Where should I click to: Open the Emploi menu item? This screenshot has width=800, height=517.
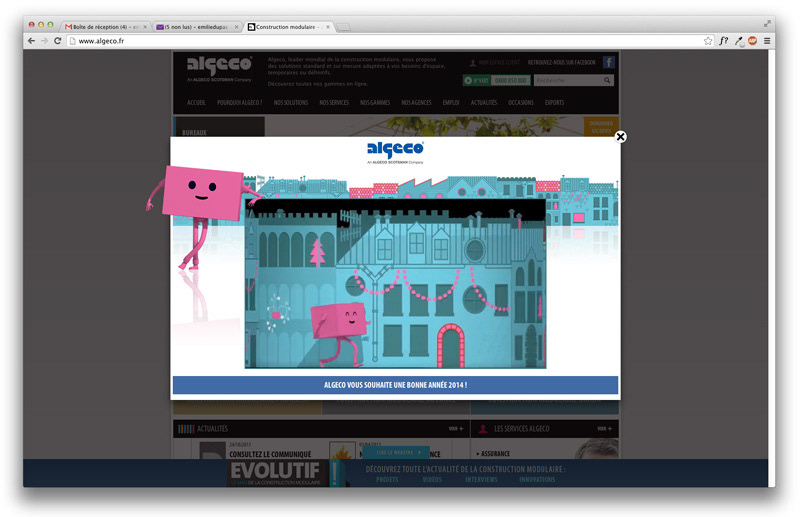(451, 103)
